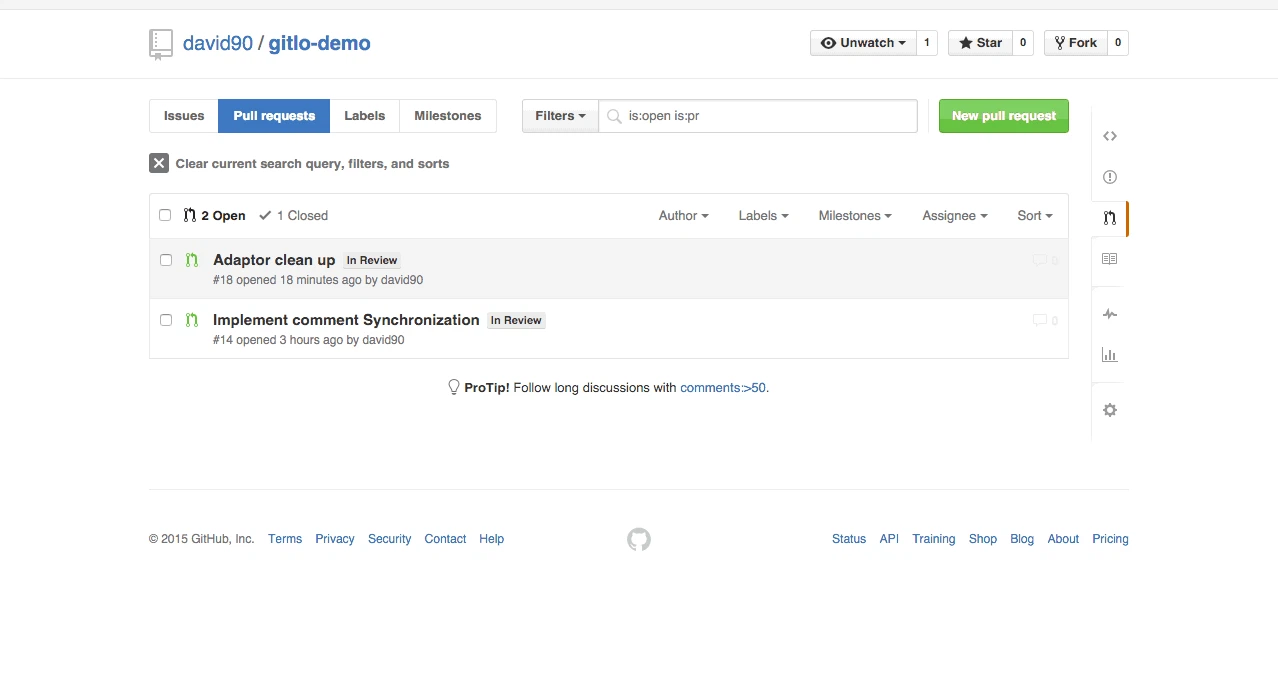Open the Status footer link

coord(849,539)
